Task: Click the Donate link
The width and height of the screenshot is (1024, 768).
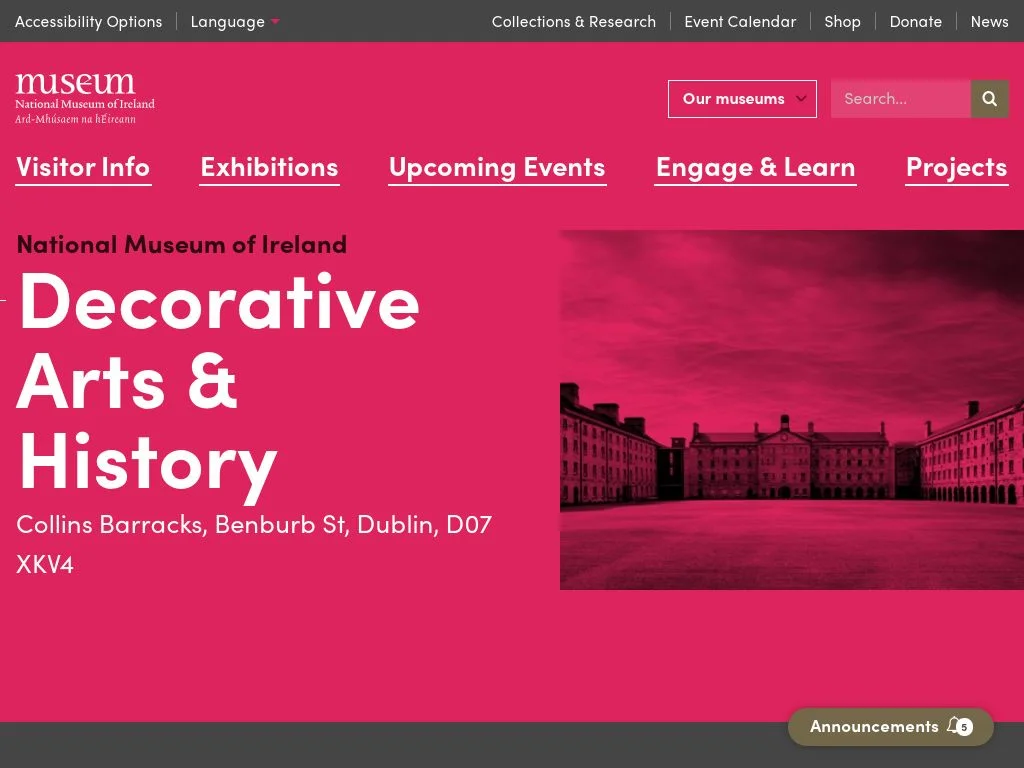Action: pyautogui.click(x=916, y=22)
